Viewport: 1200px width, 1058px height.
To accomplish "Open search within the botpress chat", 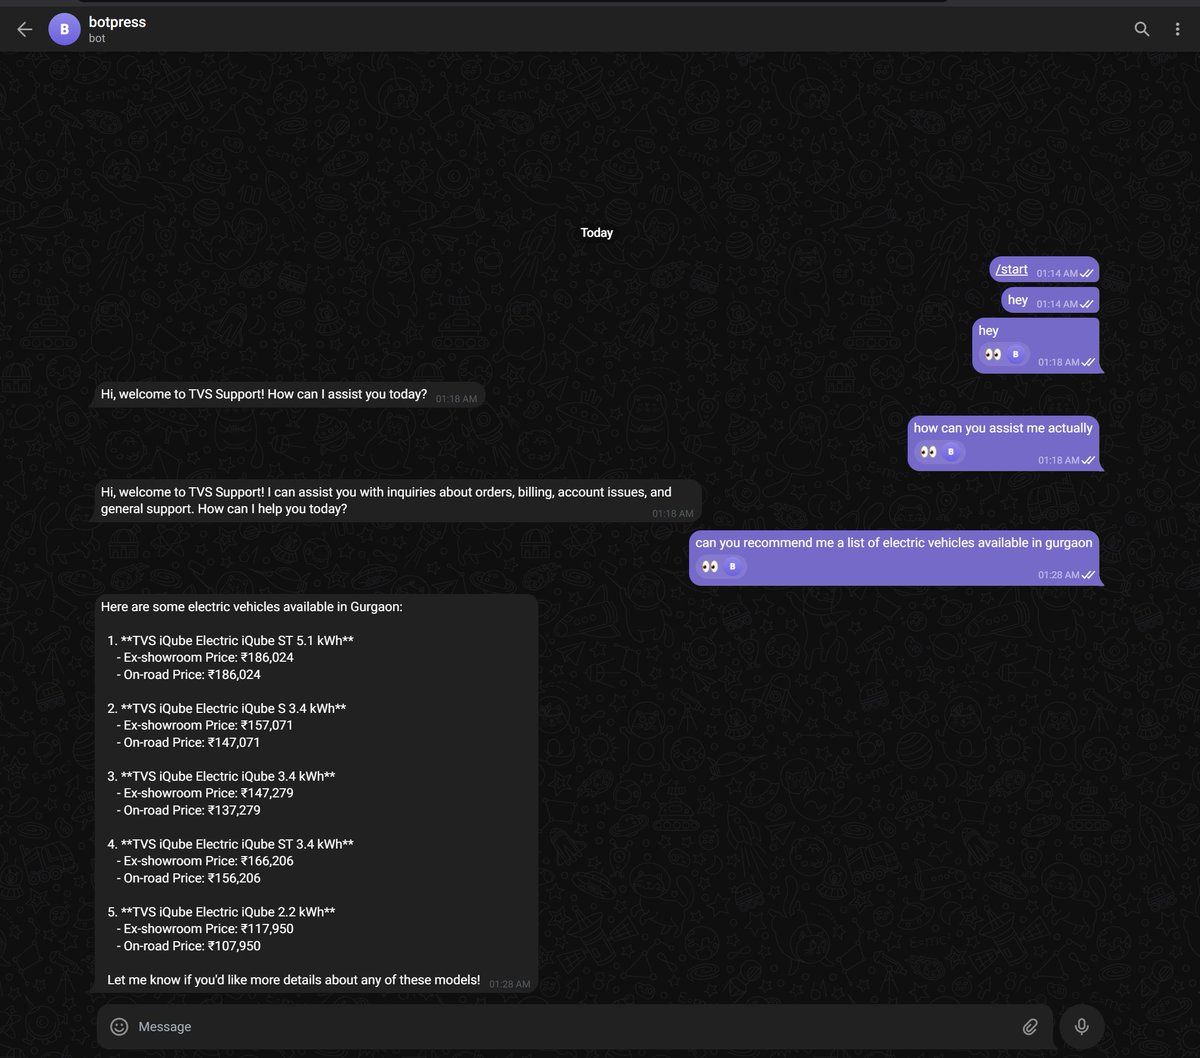I will 1141,29.
